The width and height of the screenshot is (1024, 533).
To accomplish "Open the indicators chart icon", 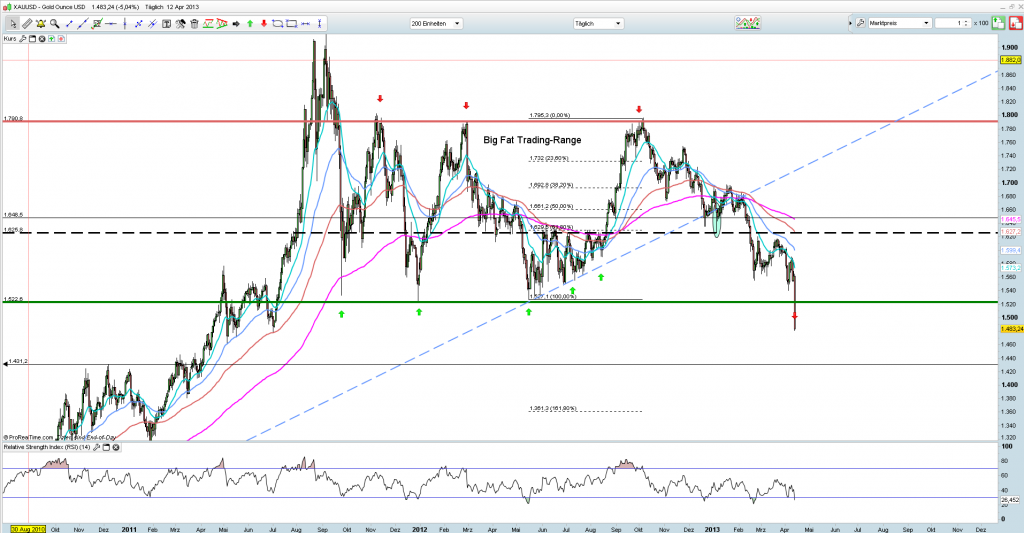I will pyautogui.click(x=748, y=23).
